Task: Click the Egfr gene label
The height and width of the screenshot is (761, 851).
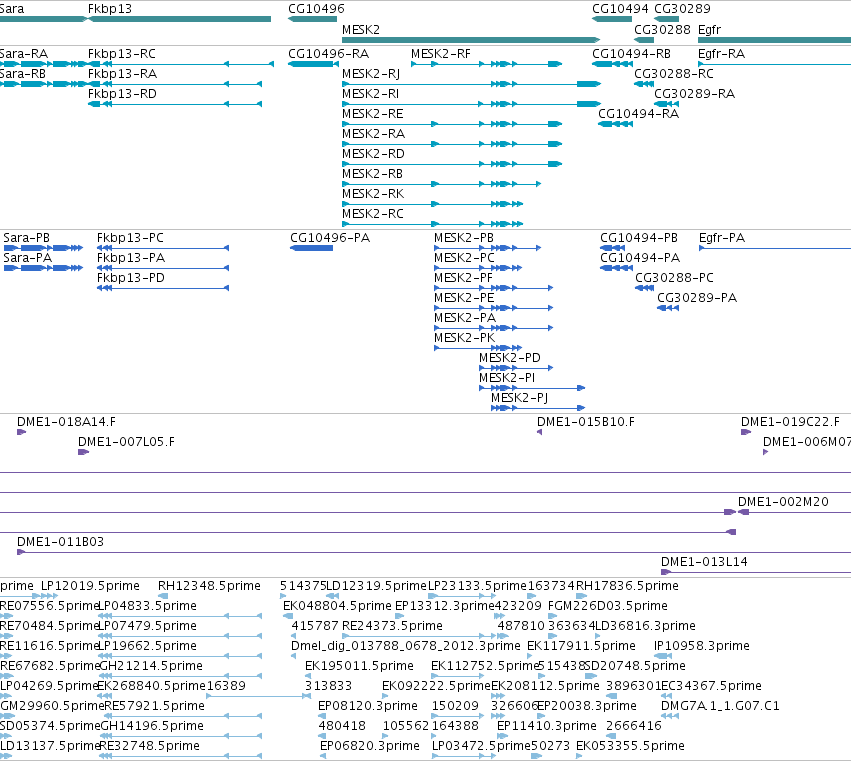Action: [709, 29]
